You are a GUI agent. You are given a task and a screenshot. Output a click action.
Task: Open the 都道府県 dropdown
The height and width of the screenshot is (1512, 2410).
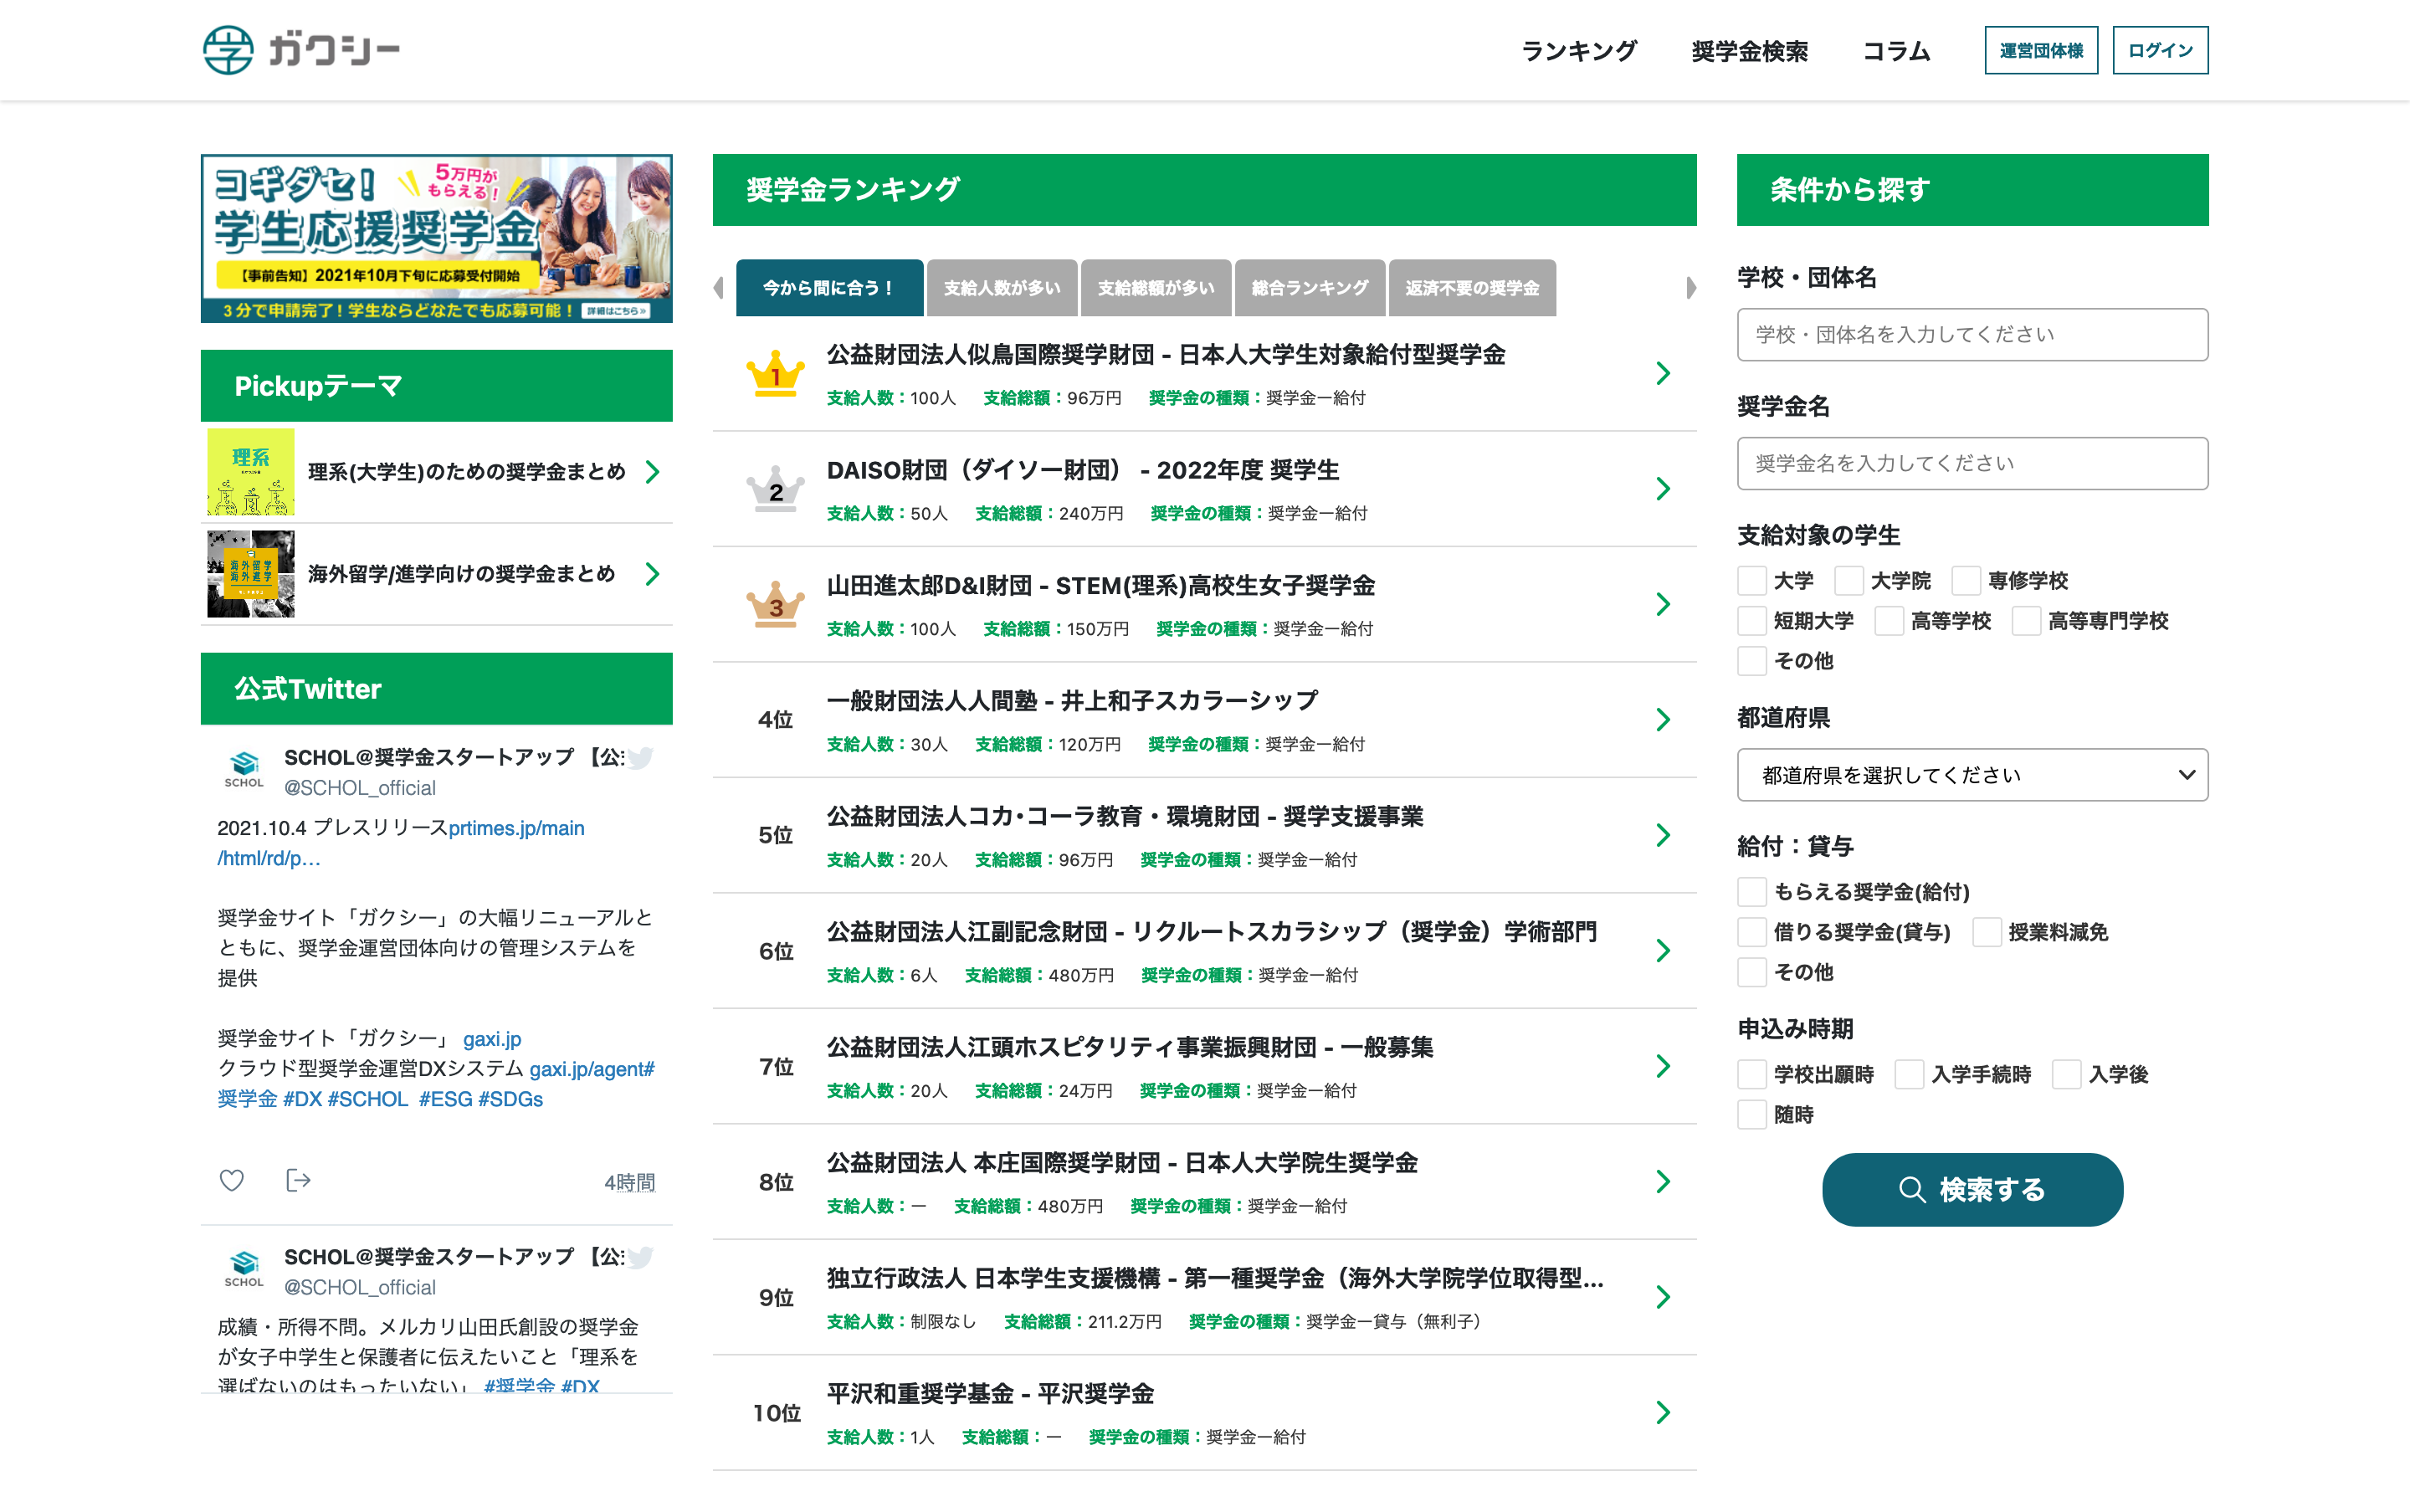(1972, 775)
